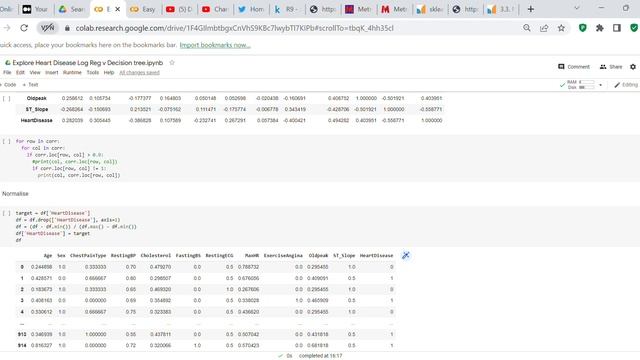The image size is (640, 360).
Task: Switch to the second YouTube tab
Action: click(216, 9)
